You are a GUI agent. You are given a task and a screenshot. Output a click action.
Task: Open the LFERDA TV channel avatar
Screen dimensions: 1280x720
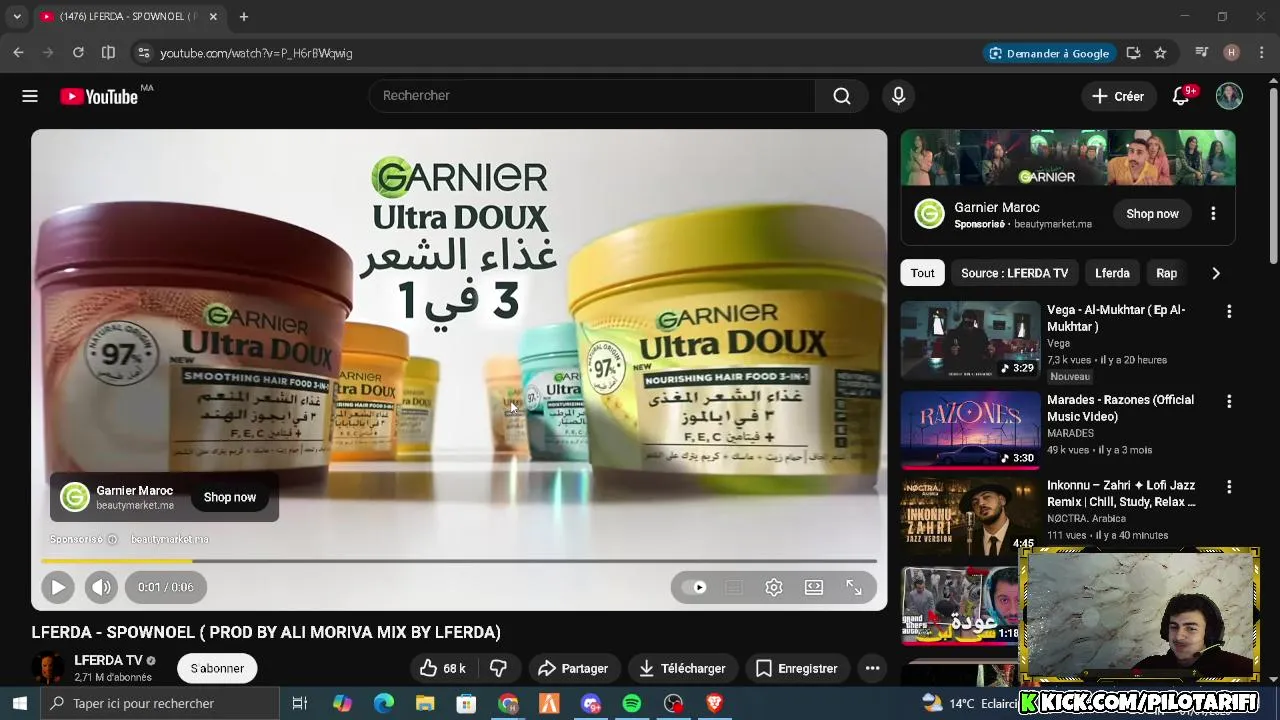[47, 668]
